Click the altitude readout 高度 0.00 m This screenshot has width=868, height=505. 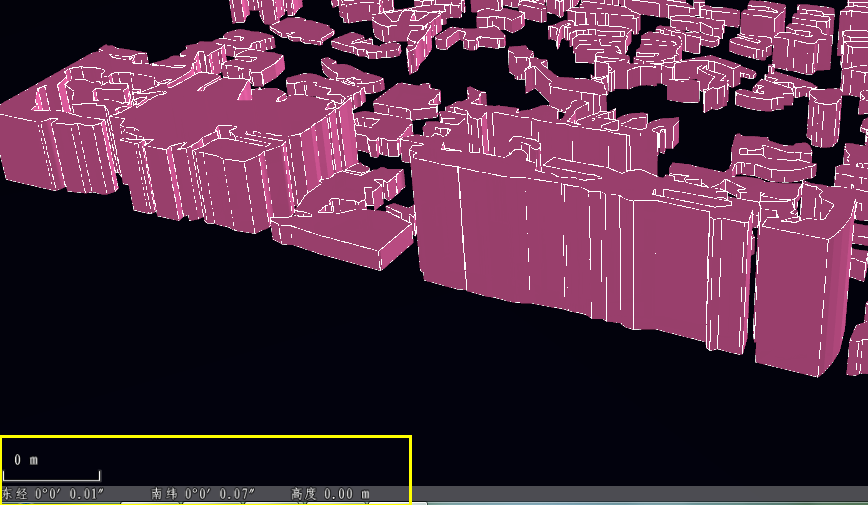tap(330, 493)
